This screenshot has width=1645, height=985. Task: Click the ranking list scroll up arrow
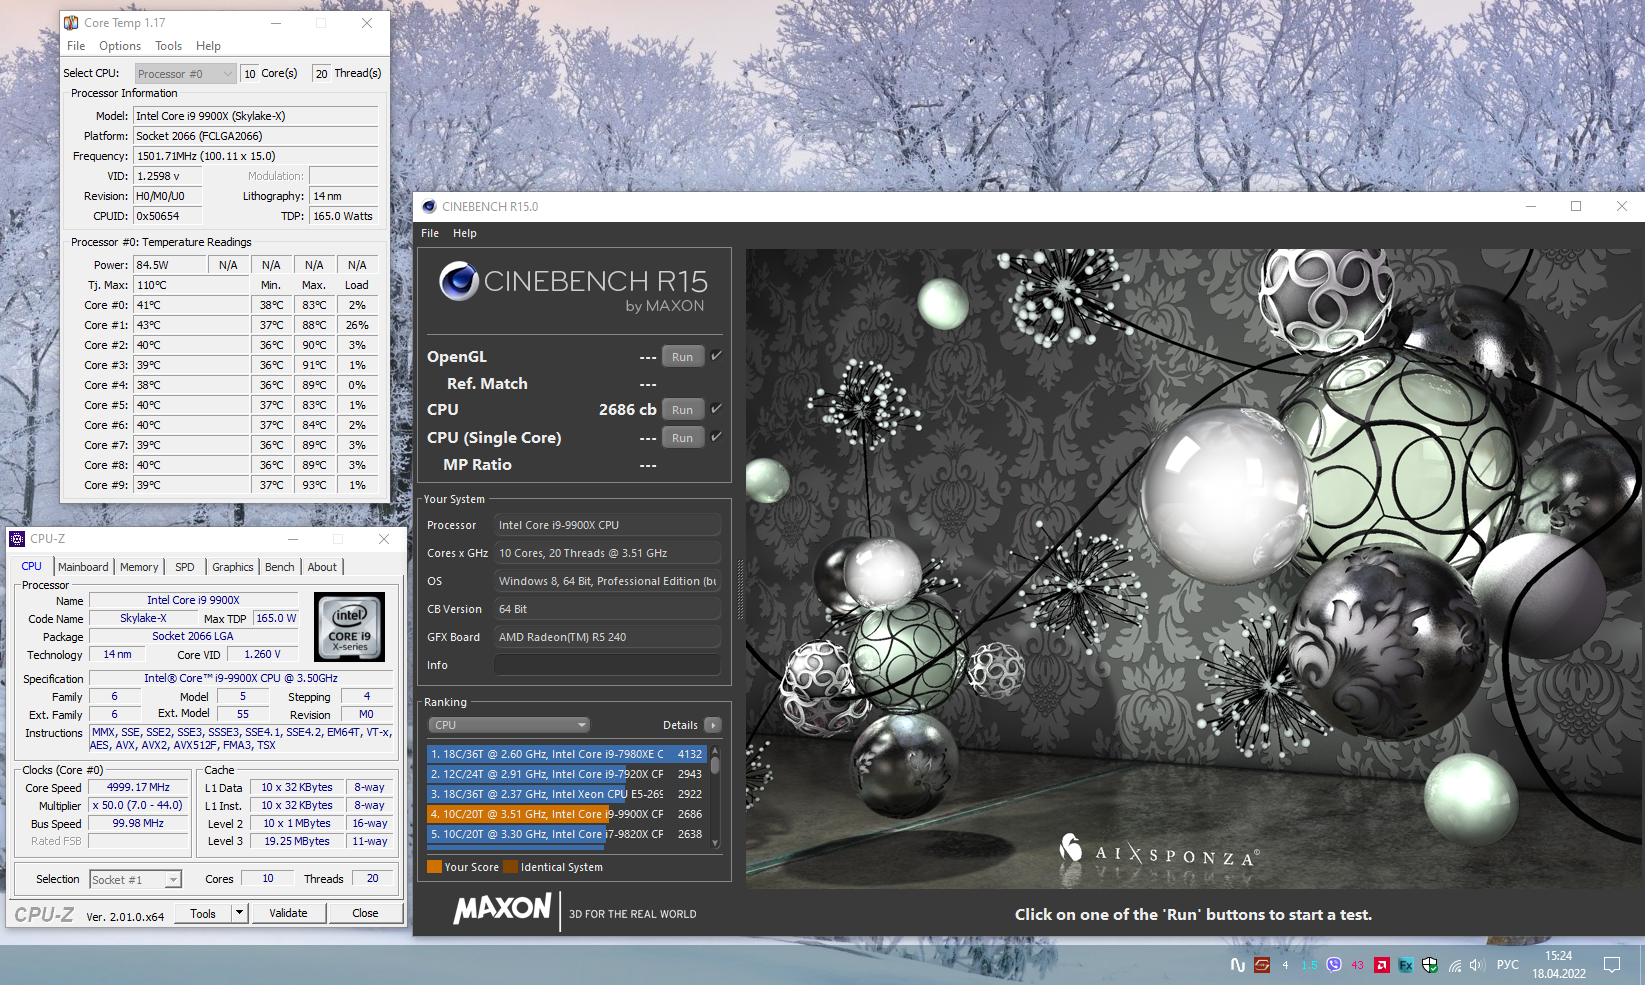click(715, 750)
